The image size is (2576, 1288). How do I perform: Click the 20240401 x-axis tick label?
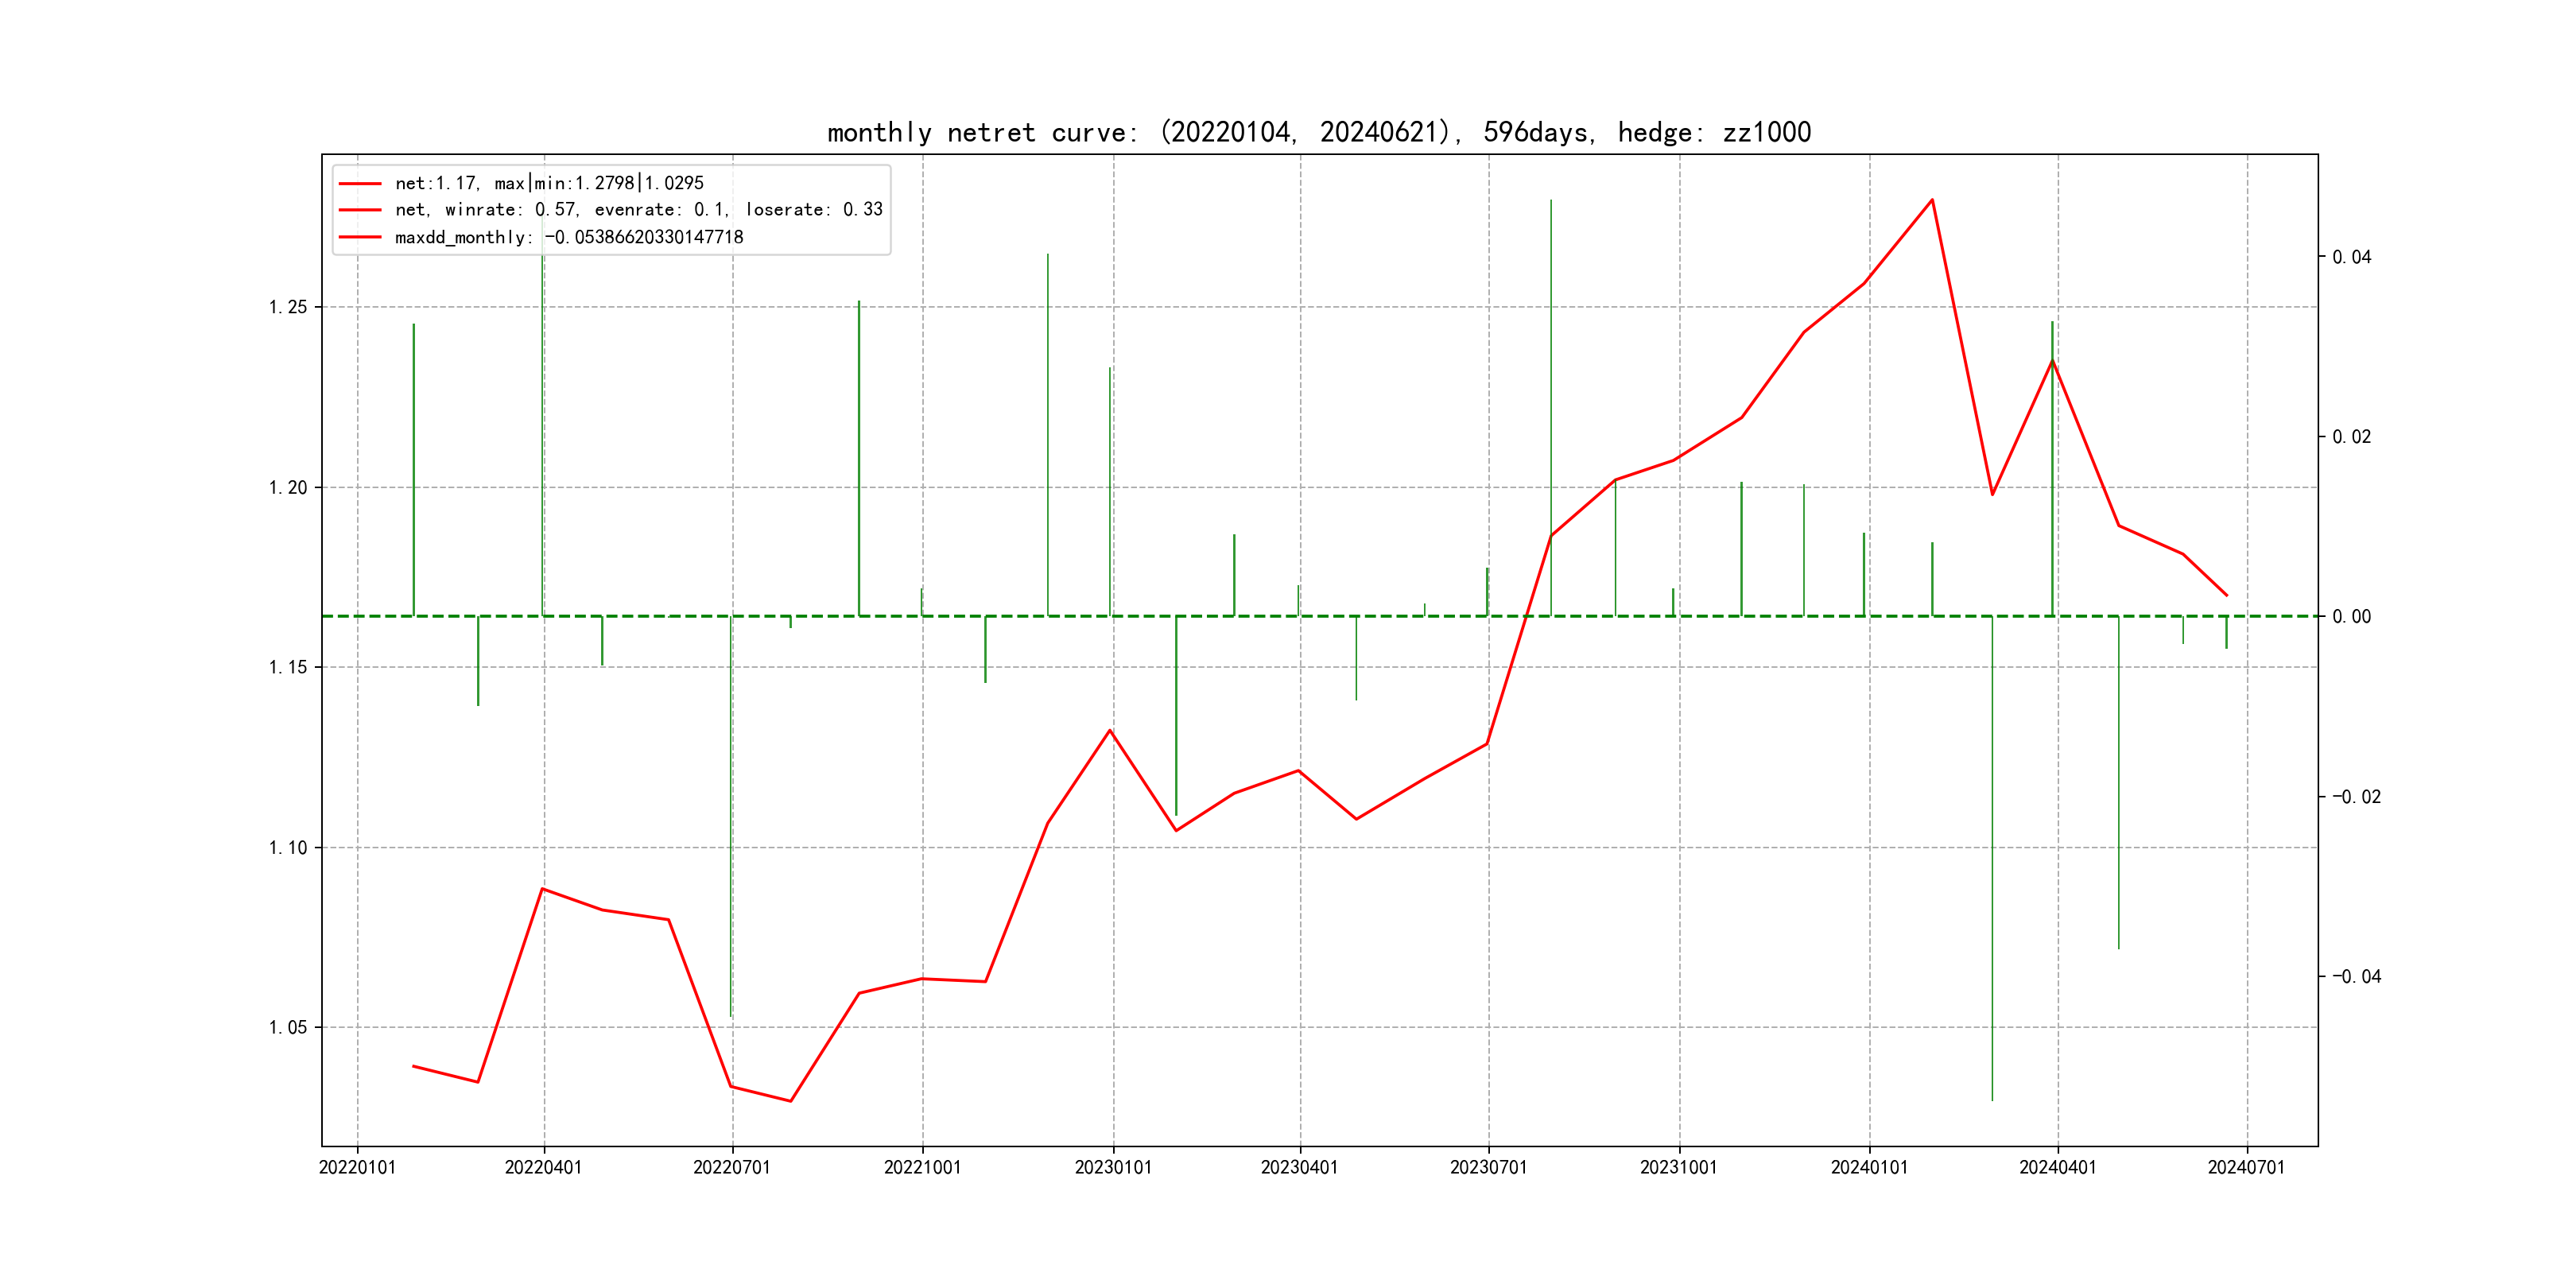click(x=2057, y=1167)
